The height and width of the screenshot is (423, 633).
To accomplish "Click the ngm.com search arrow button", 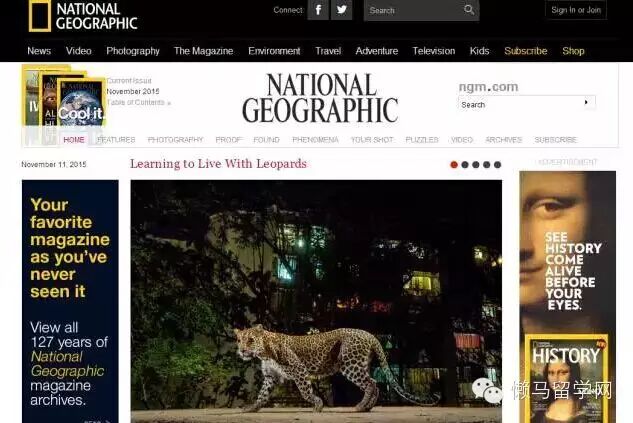I will click(x=586, y=103).
